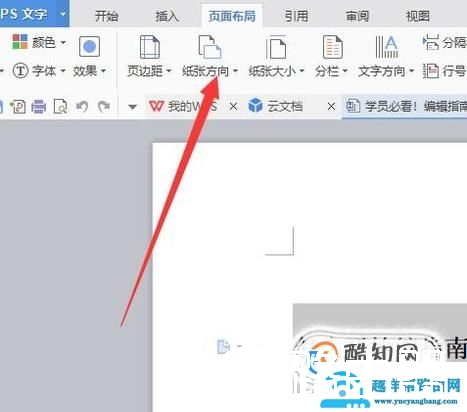The width and height of the screenshot is (467, 412).
Task: Open the 纸张方向 dropdown
Action: (x=235, y=71)
